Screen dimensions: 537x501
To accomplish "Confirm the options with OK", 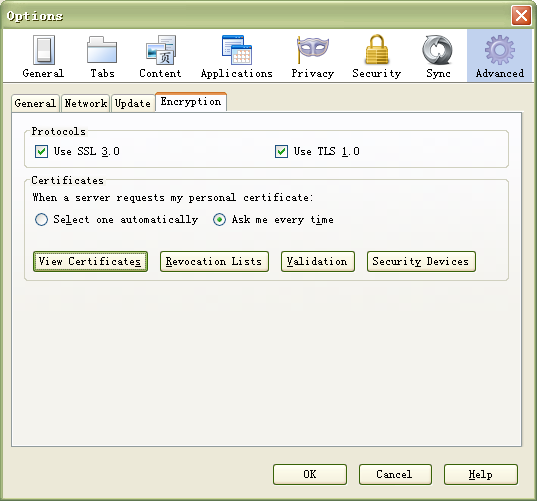I will [x=310, y=474].
